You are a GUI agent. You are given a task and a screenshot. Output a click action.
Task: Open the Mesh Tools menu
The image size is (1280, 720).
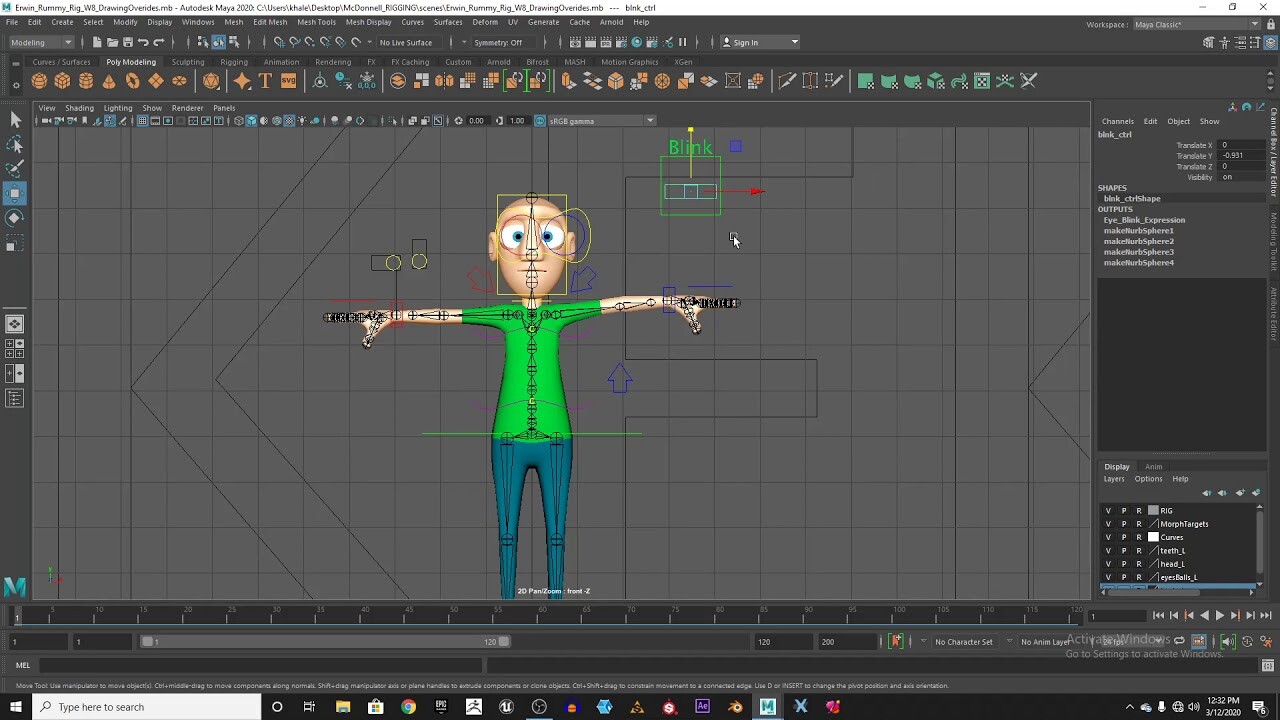pos(316,22)
